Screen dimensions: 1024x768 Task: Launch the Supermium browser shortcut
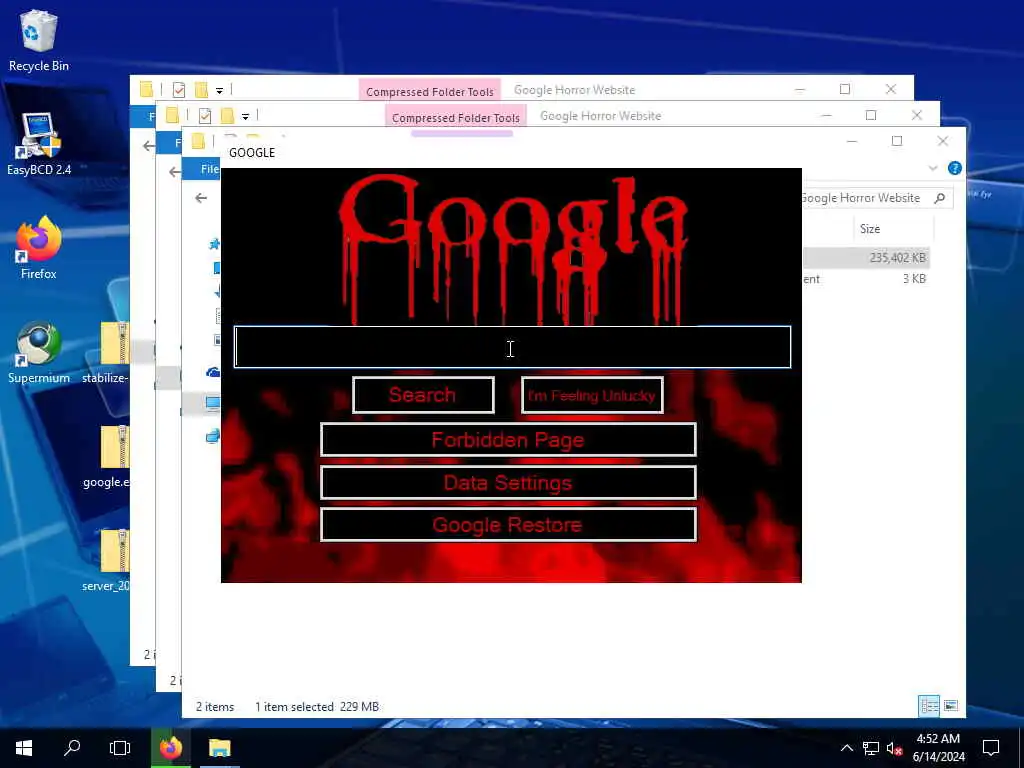tap(39, 353)
